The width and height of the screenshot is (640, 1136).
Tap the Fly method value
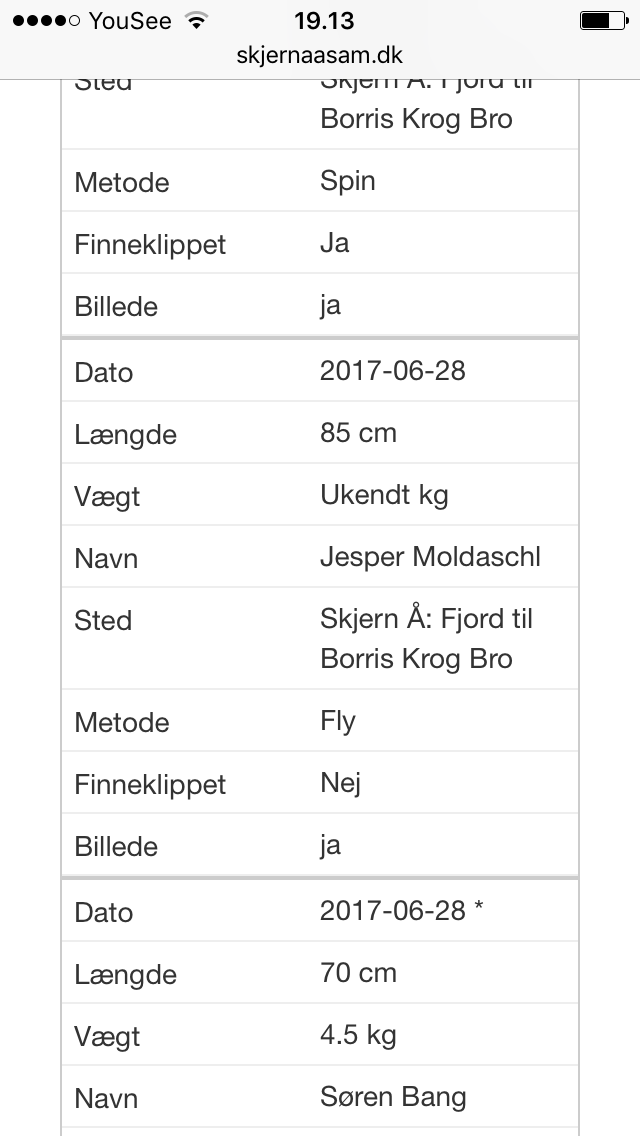(x=338, y=722)
